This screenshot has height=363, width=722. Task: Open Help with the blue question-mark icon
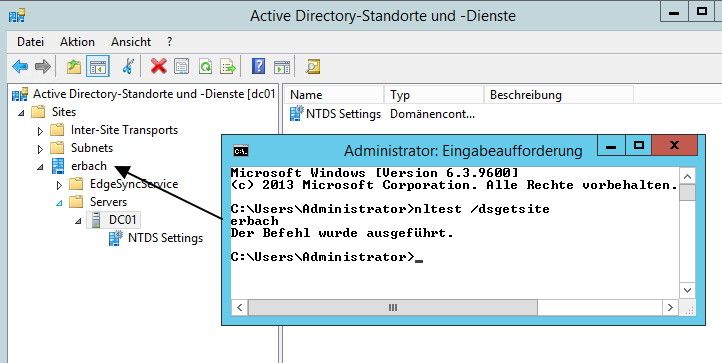tap(258, 67)
